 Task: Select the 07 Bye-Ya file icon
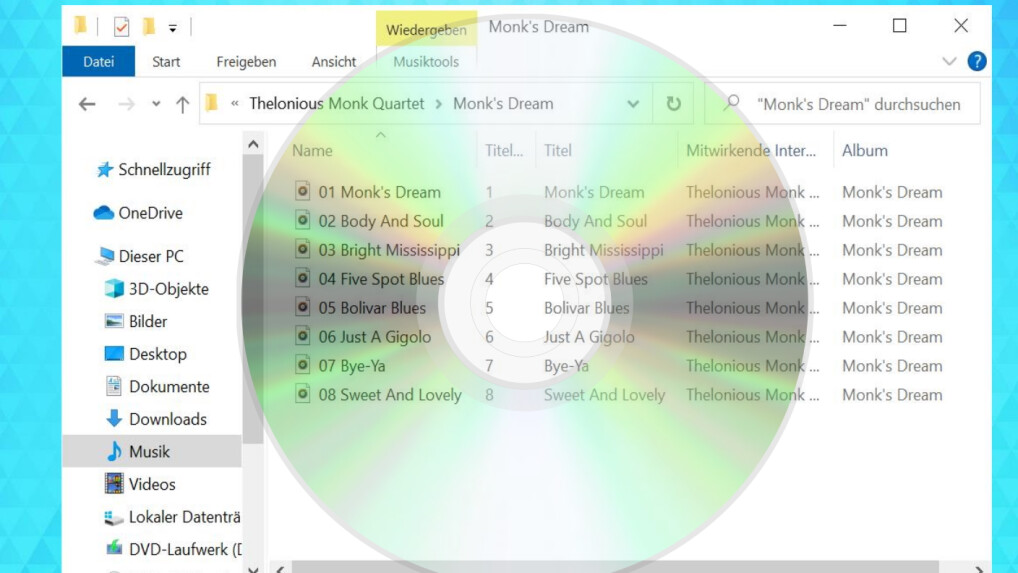[302, 365]
